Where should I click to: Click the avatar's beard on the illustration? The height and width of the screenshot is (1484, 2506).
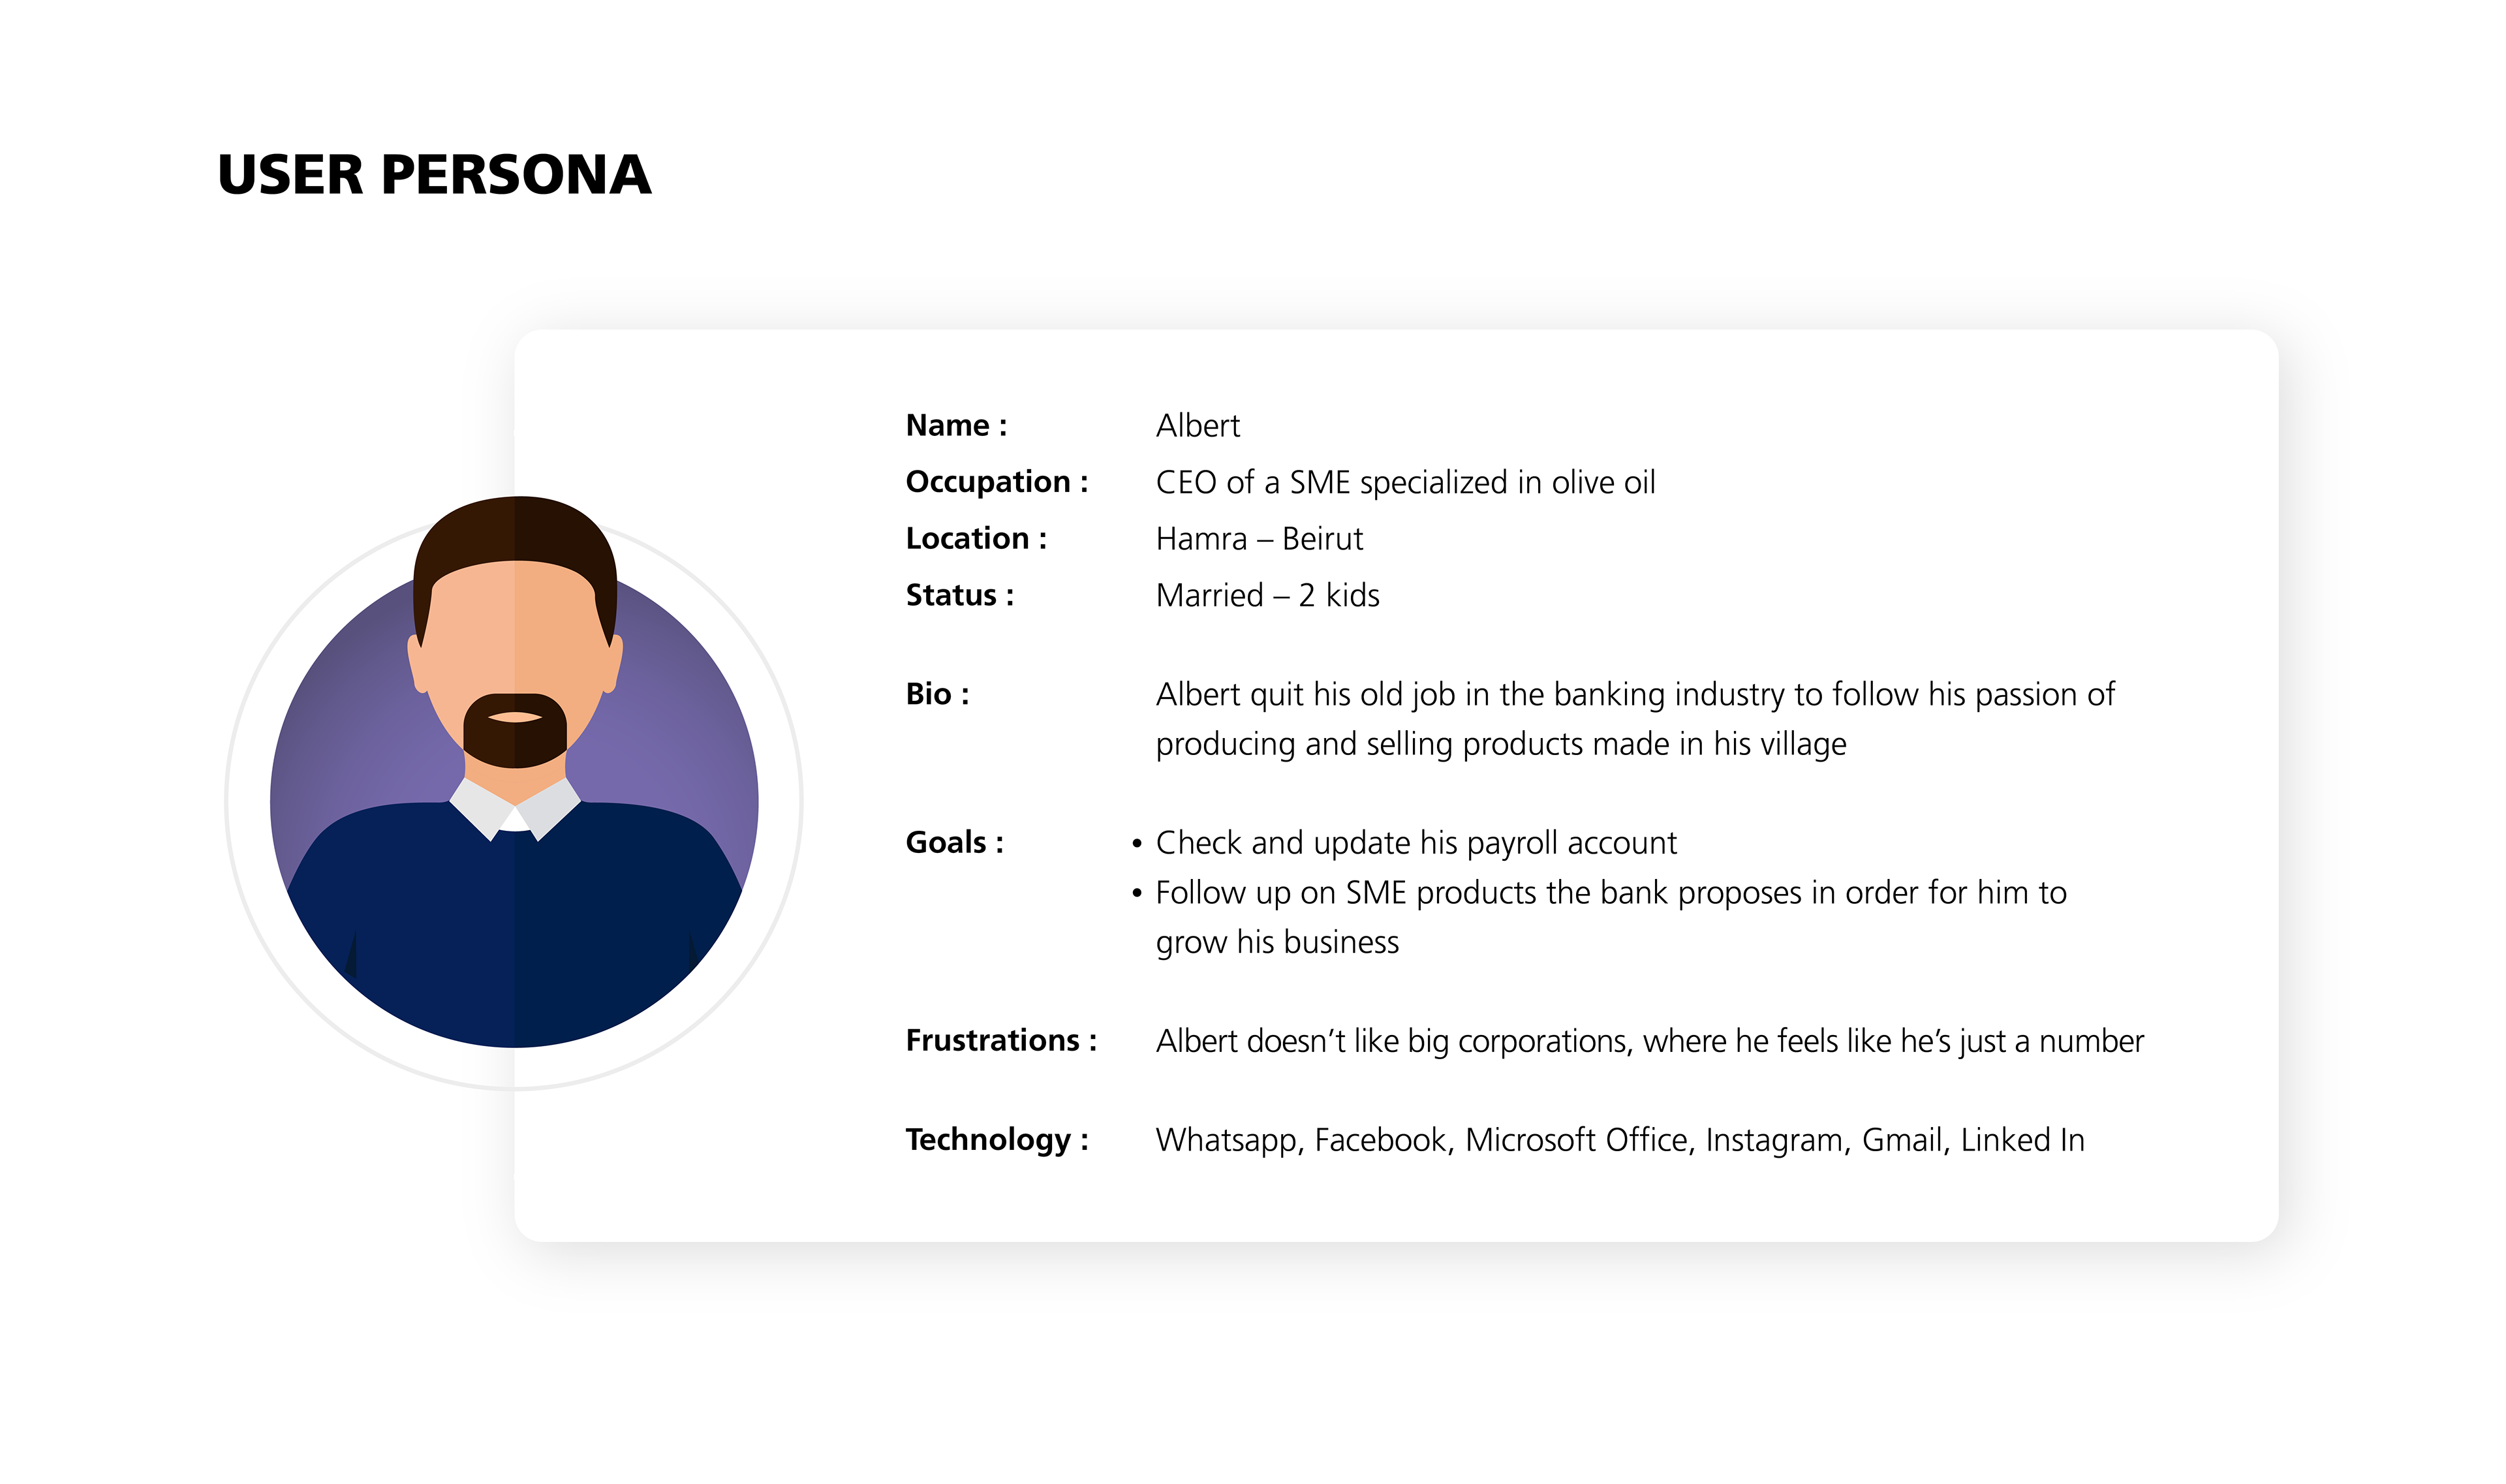click(x=515, y=731)
